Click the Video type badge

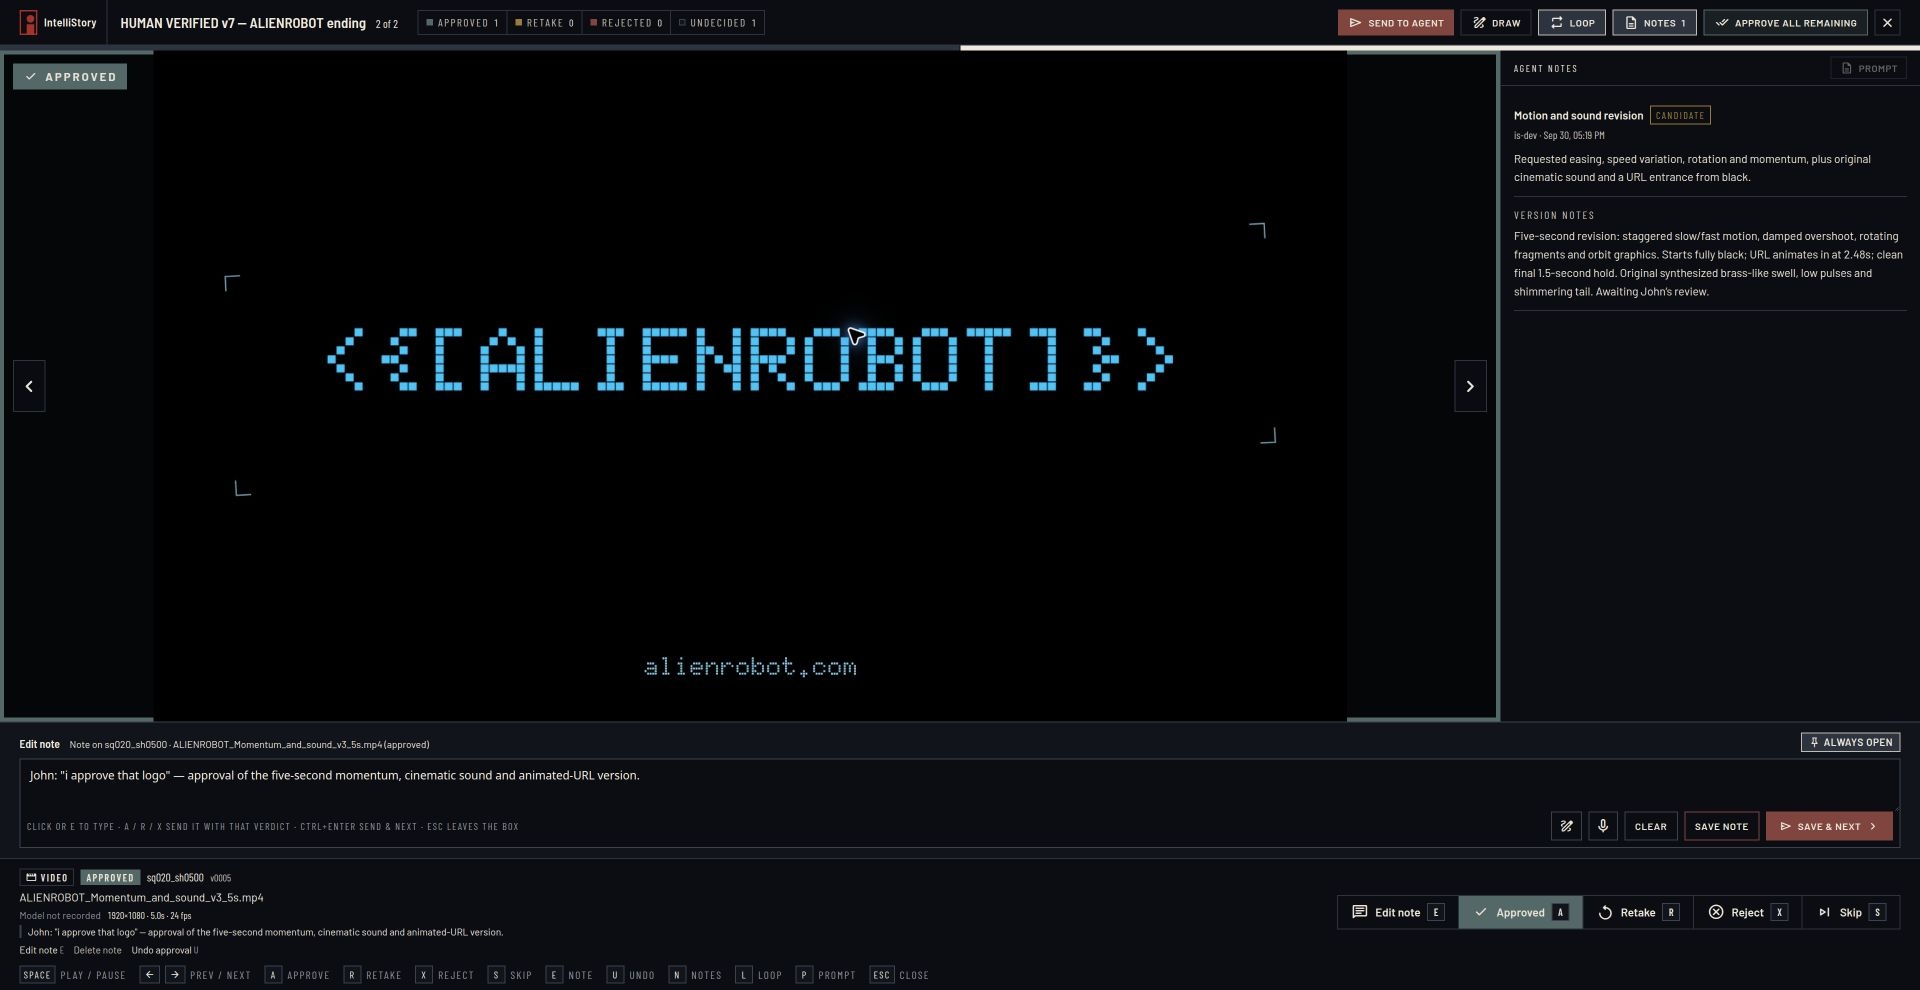tap(46, 878)
